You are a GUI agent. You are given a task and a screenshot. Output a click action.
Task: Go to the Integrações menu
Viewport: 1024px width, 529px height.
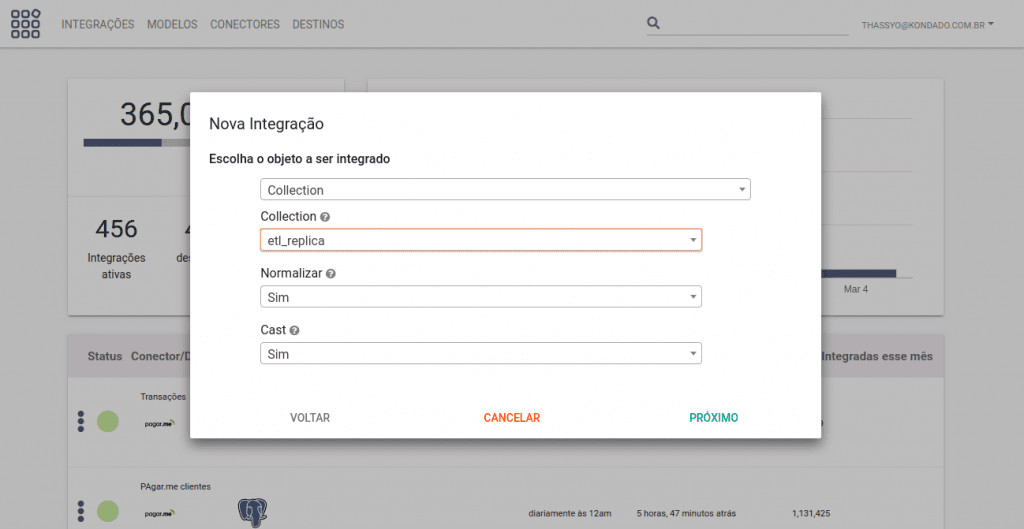[97, 24]
